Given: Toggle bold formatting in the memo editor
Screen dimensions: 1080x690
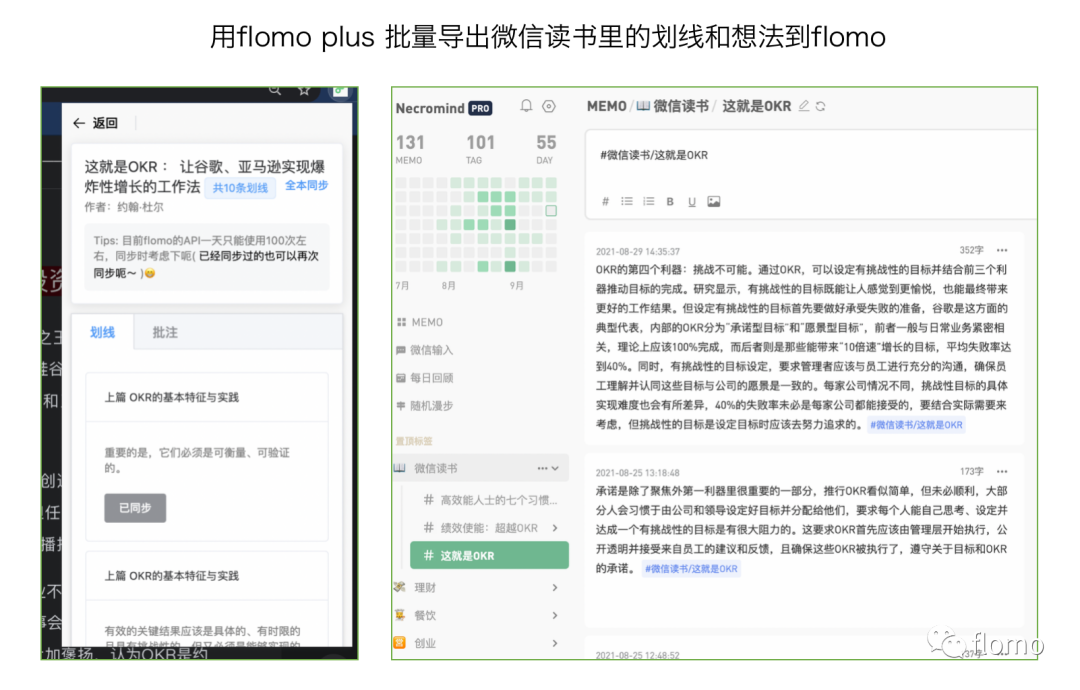Looking at the screenshot, I should 670,202.
